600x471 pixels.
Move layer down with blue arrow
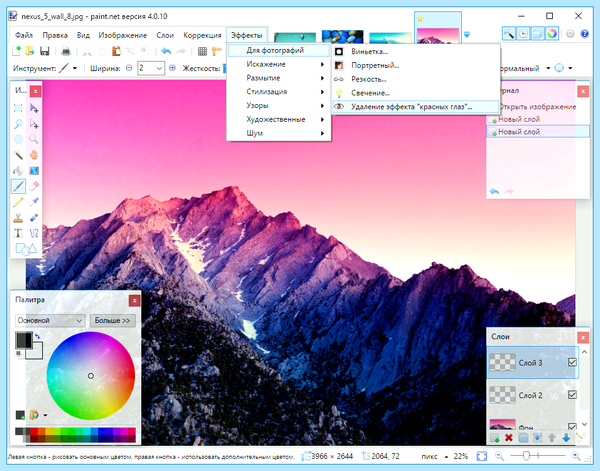(x=566, y=438)
